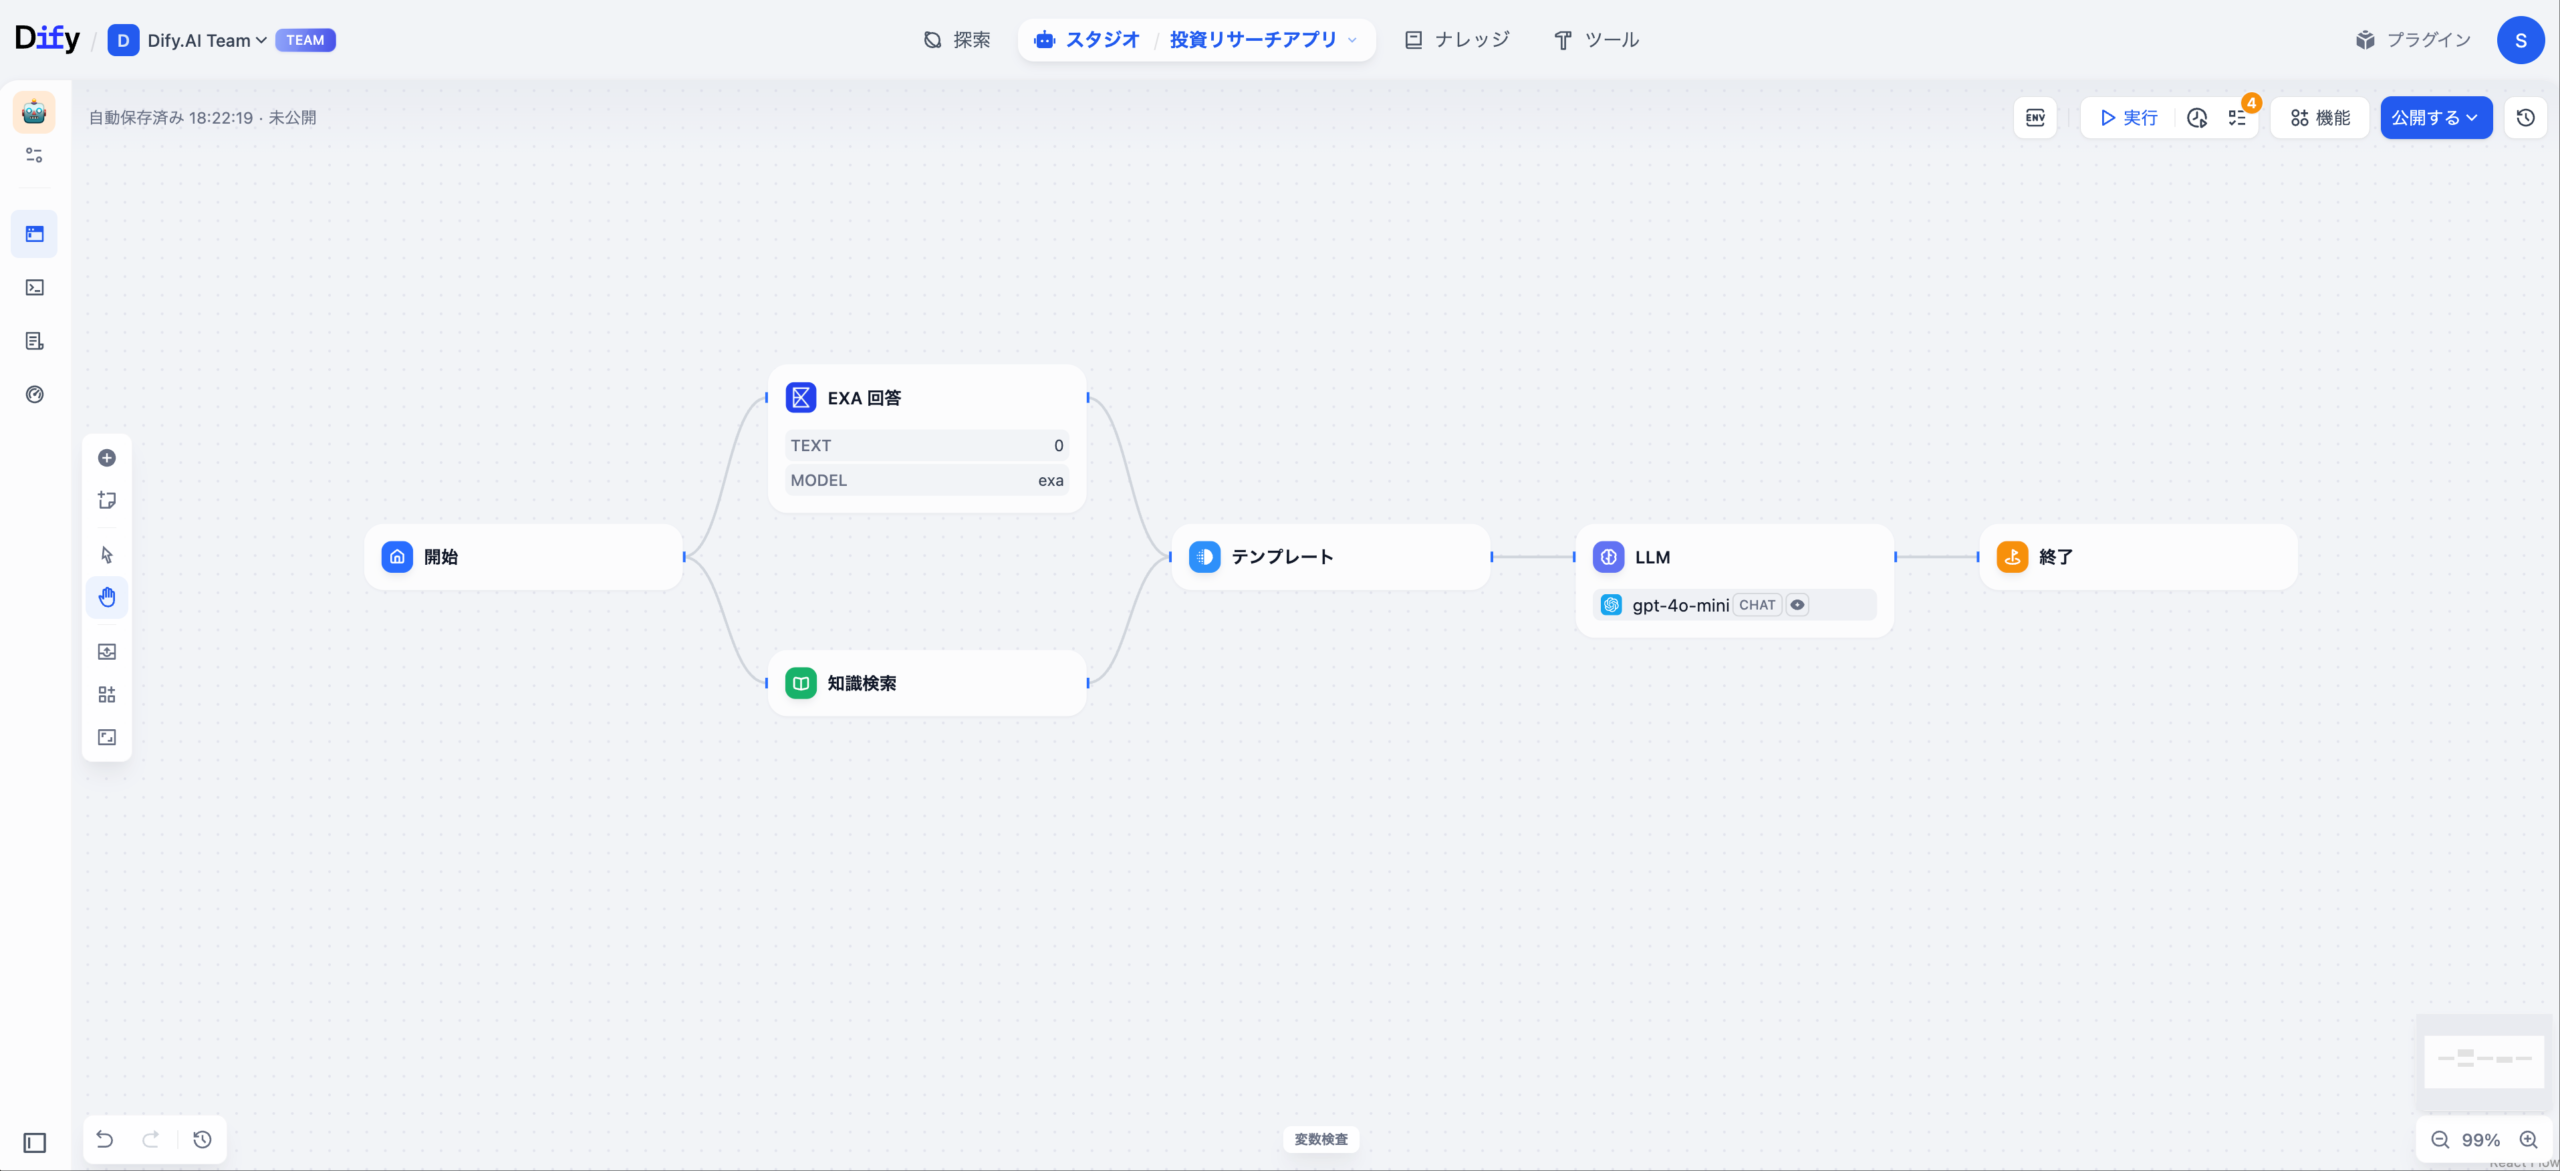Open the checklist icon showing 4 issues
2560x1171 pixels.
coord(2240,117)
